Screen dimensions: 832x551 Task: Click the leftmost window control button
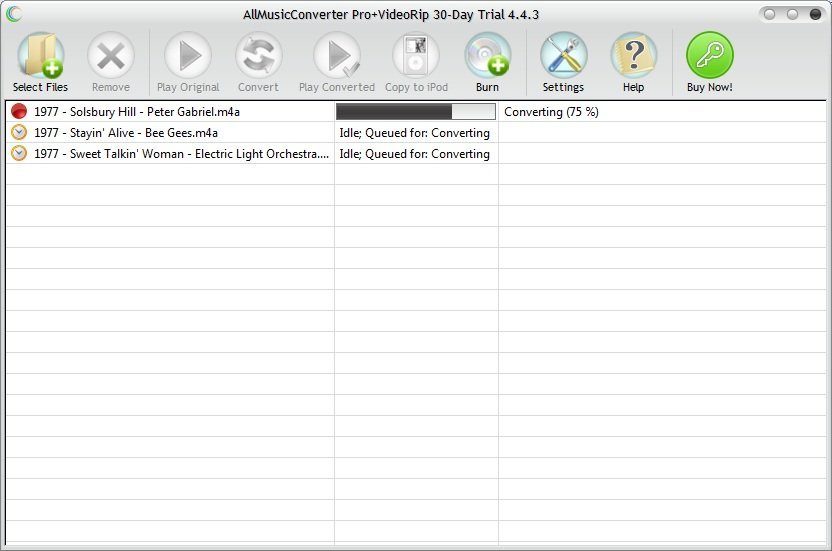click(x=769, y=14)
